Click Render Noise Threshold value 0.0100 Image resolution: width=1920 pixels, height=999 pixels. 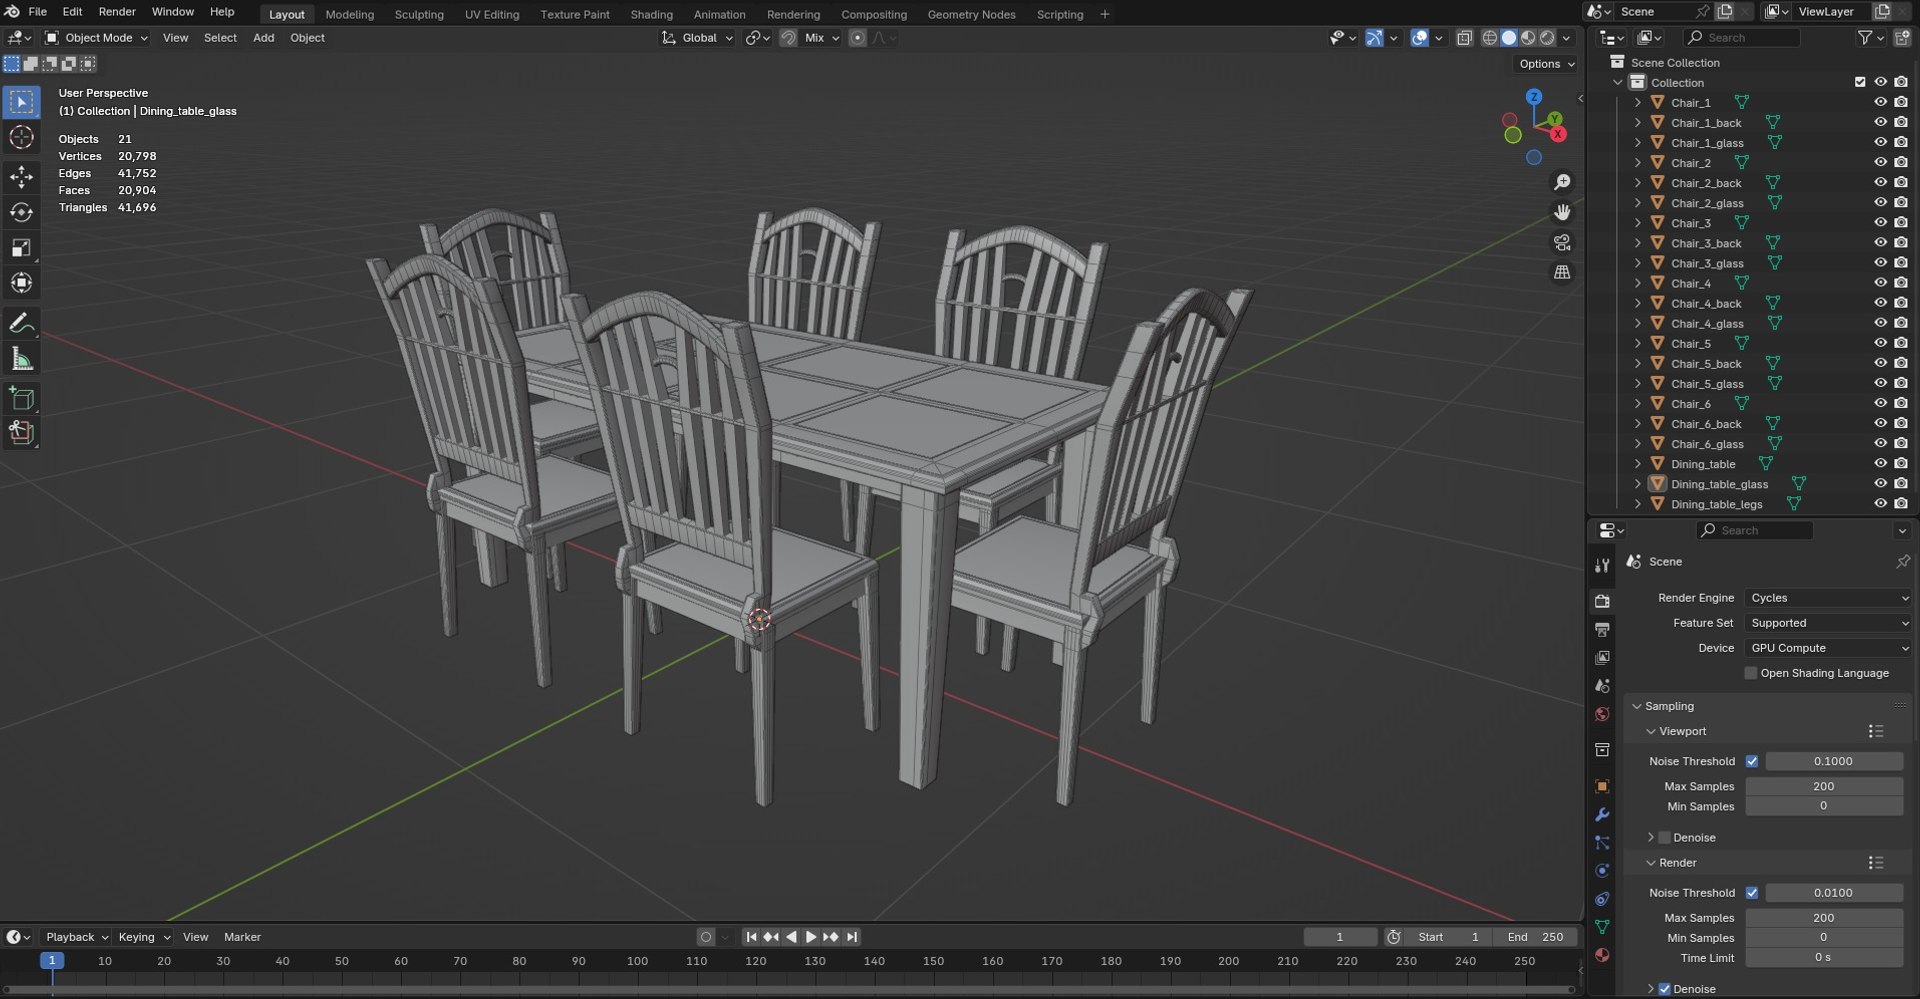point(1833,892)
